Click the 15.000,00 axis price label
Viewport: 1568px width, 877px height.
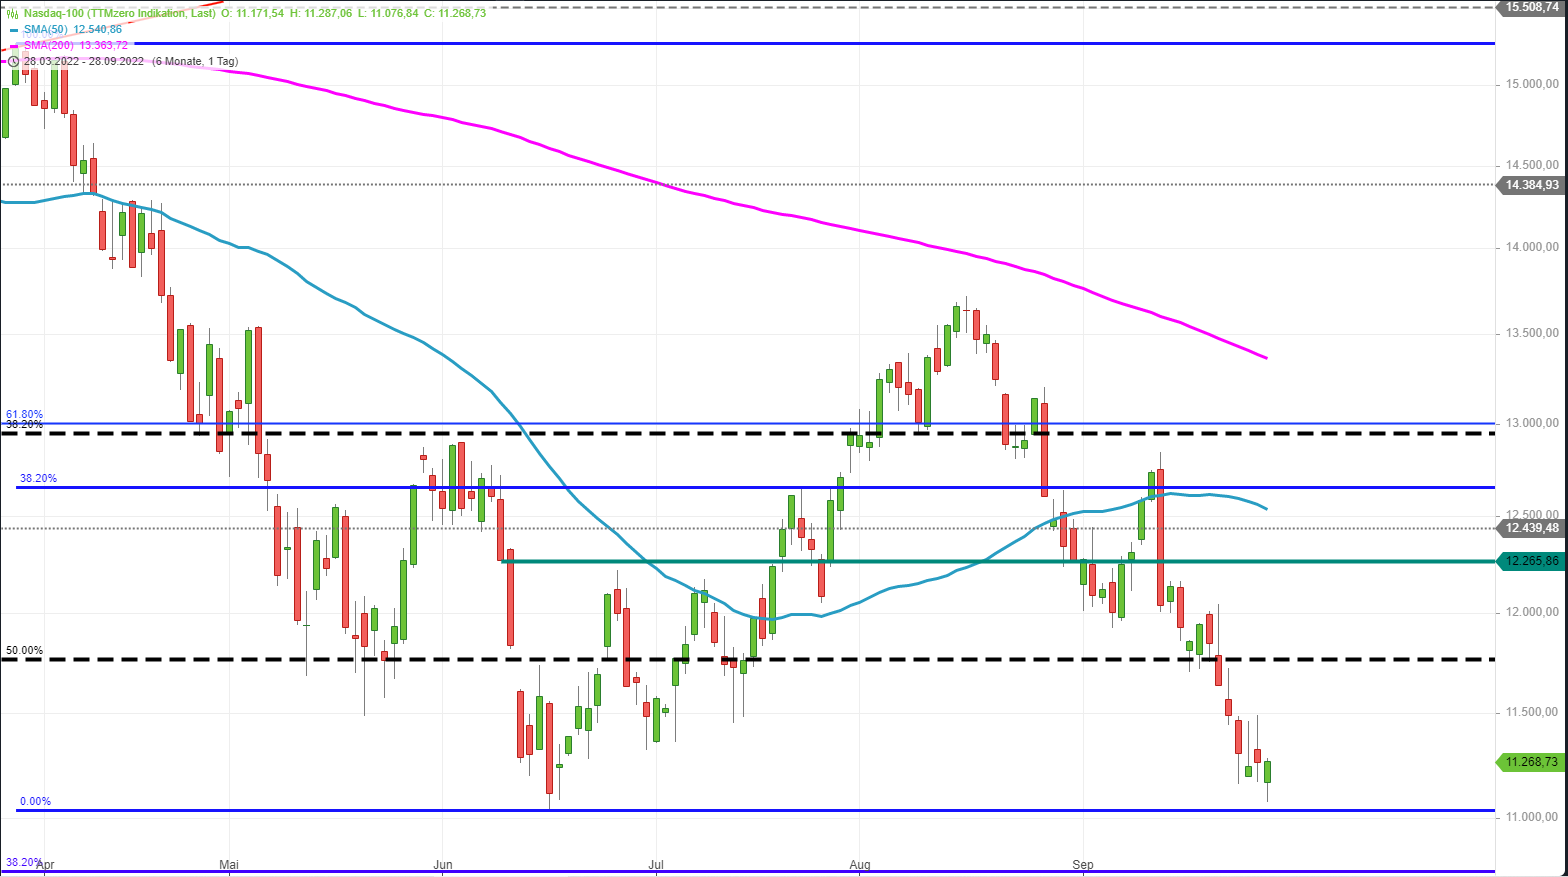click(x=1532, y=84)
